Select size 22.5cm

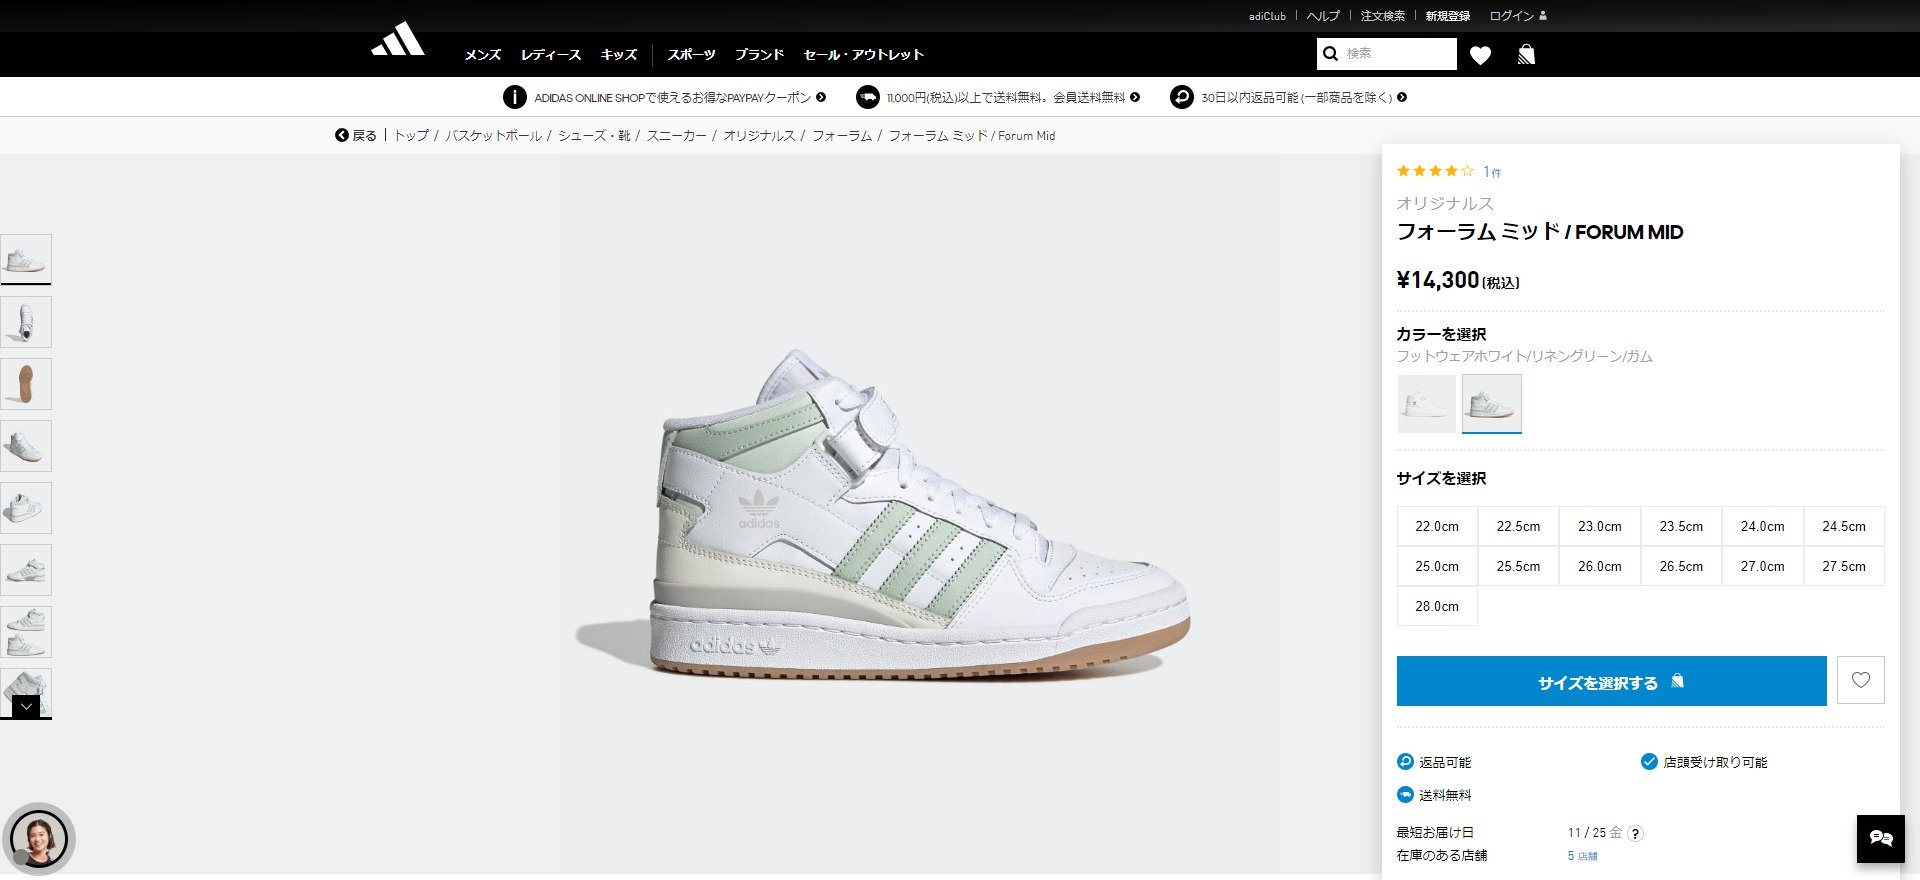tap(1518, 526)
